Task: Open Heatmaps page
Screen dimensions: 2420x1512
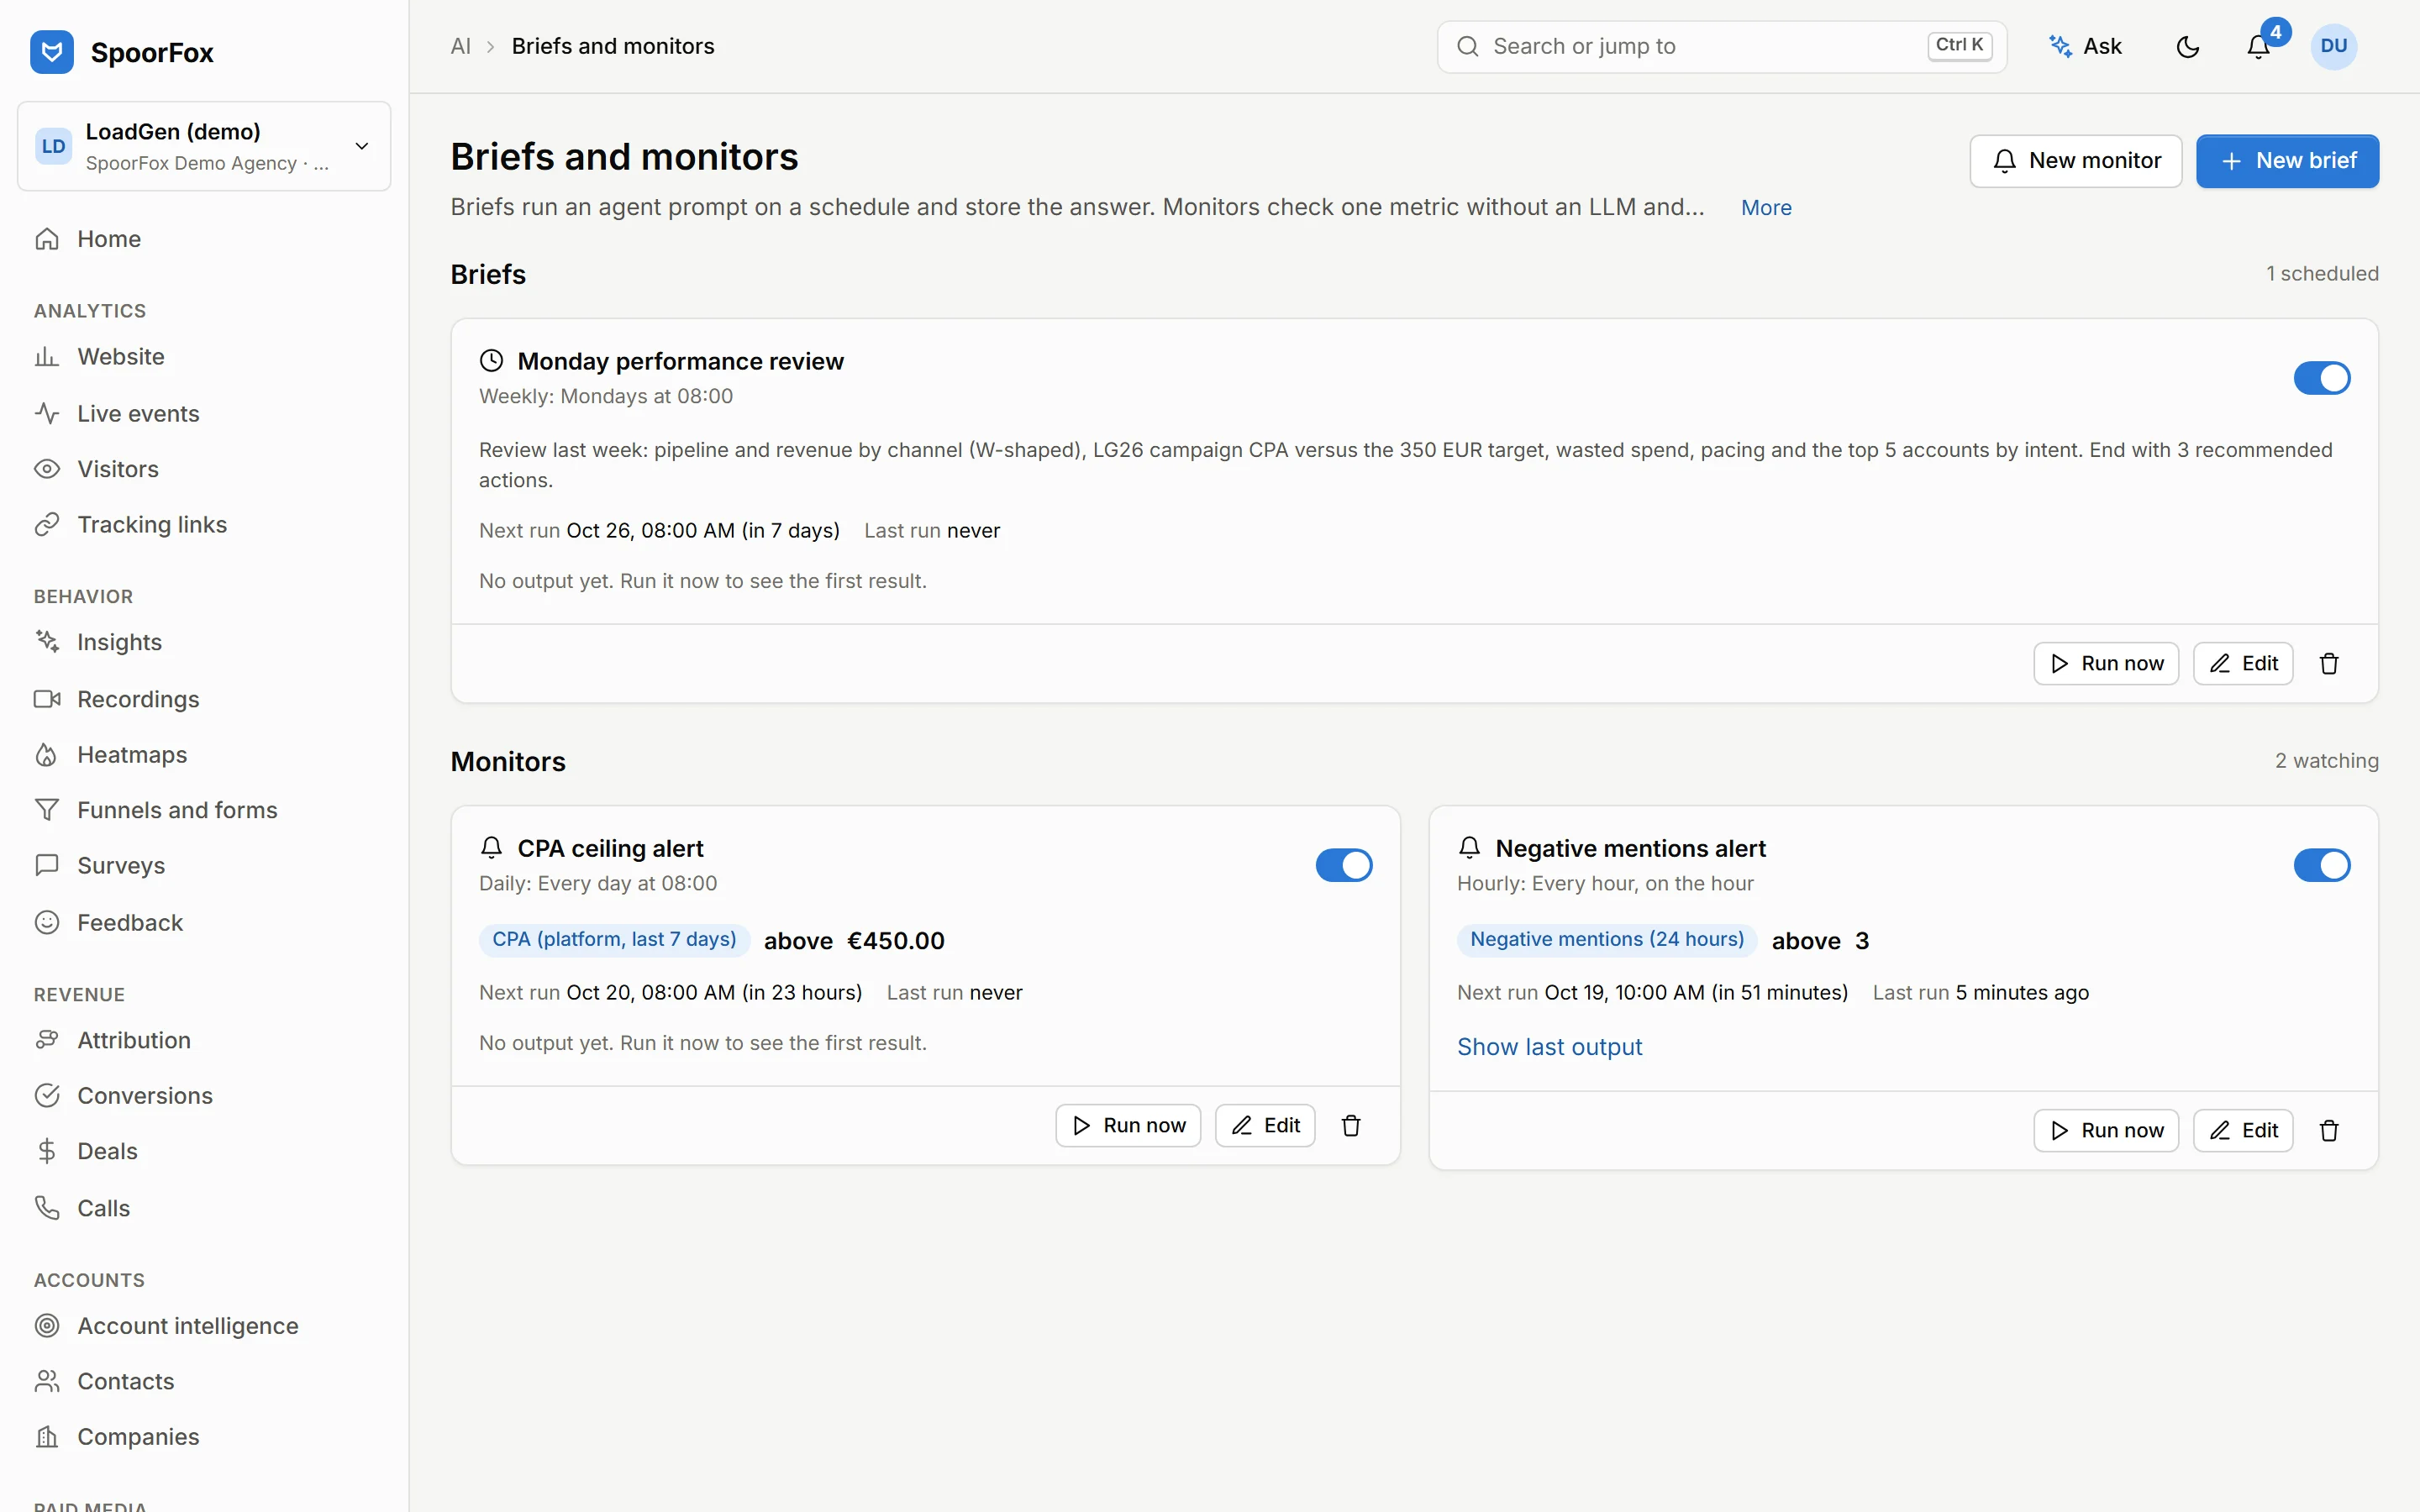Action: pyautogui.click(x=204, y=755)
